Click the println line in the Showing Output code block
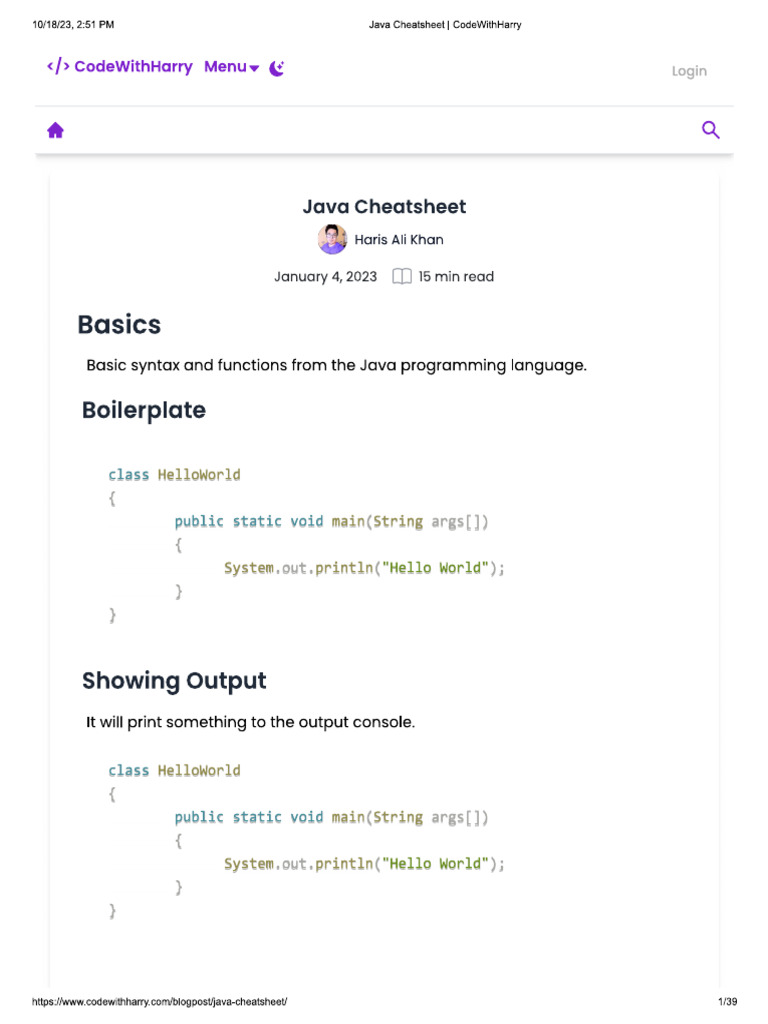Viewport: 768px width, 1024px height. pyautogui.click(x=364, y=864)
